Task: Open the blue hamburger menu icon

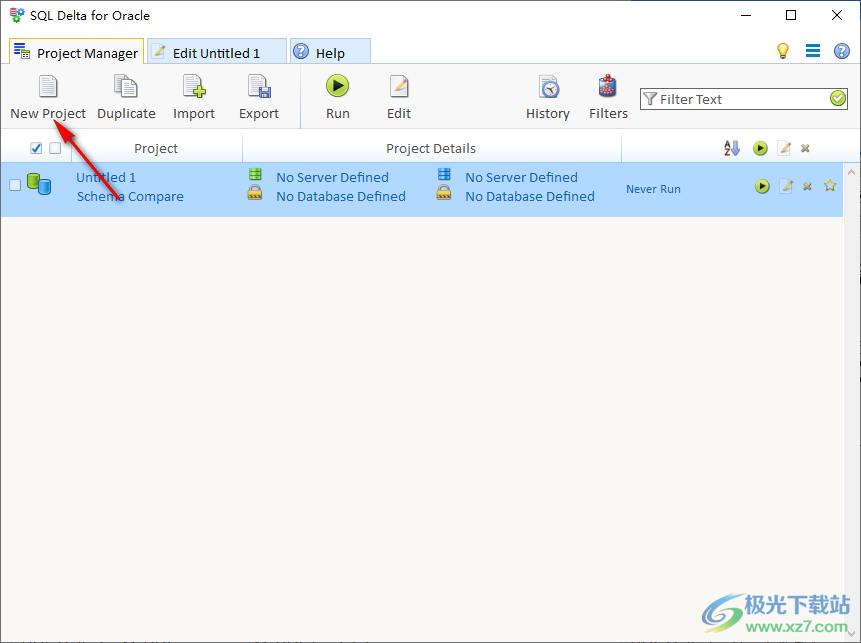Action: (813, 51)
